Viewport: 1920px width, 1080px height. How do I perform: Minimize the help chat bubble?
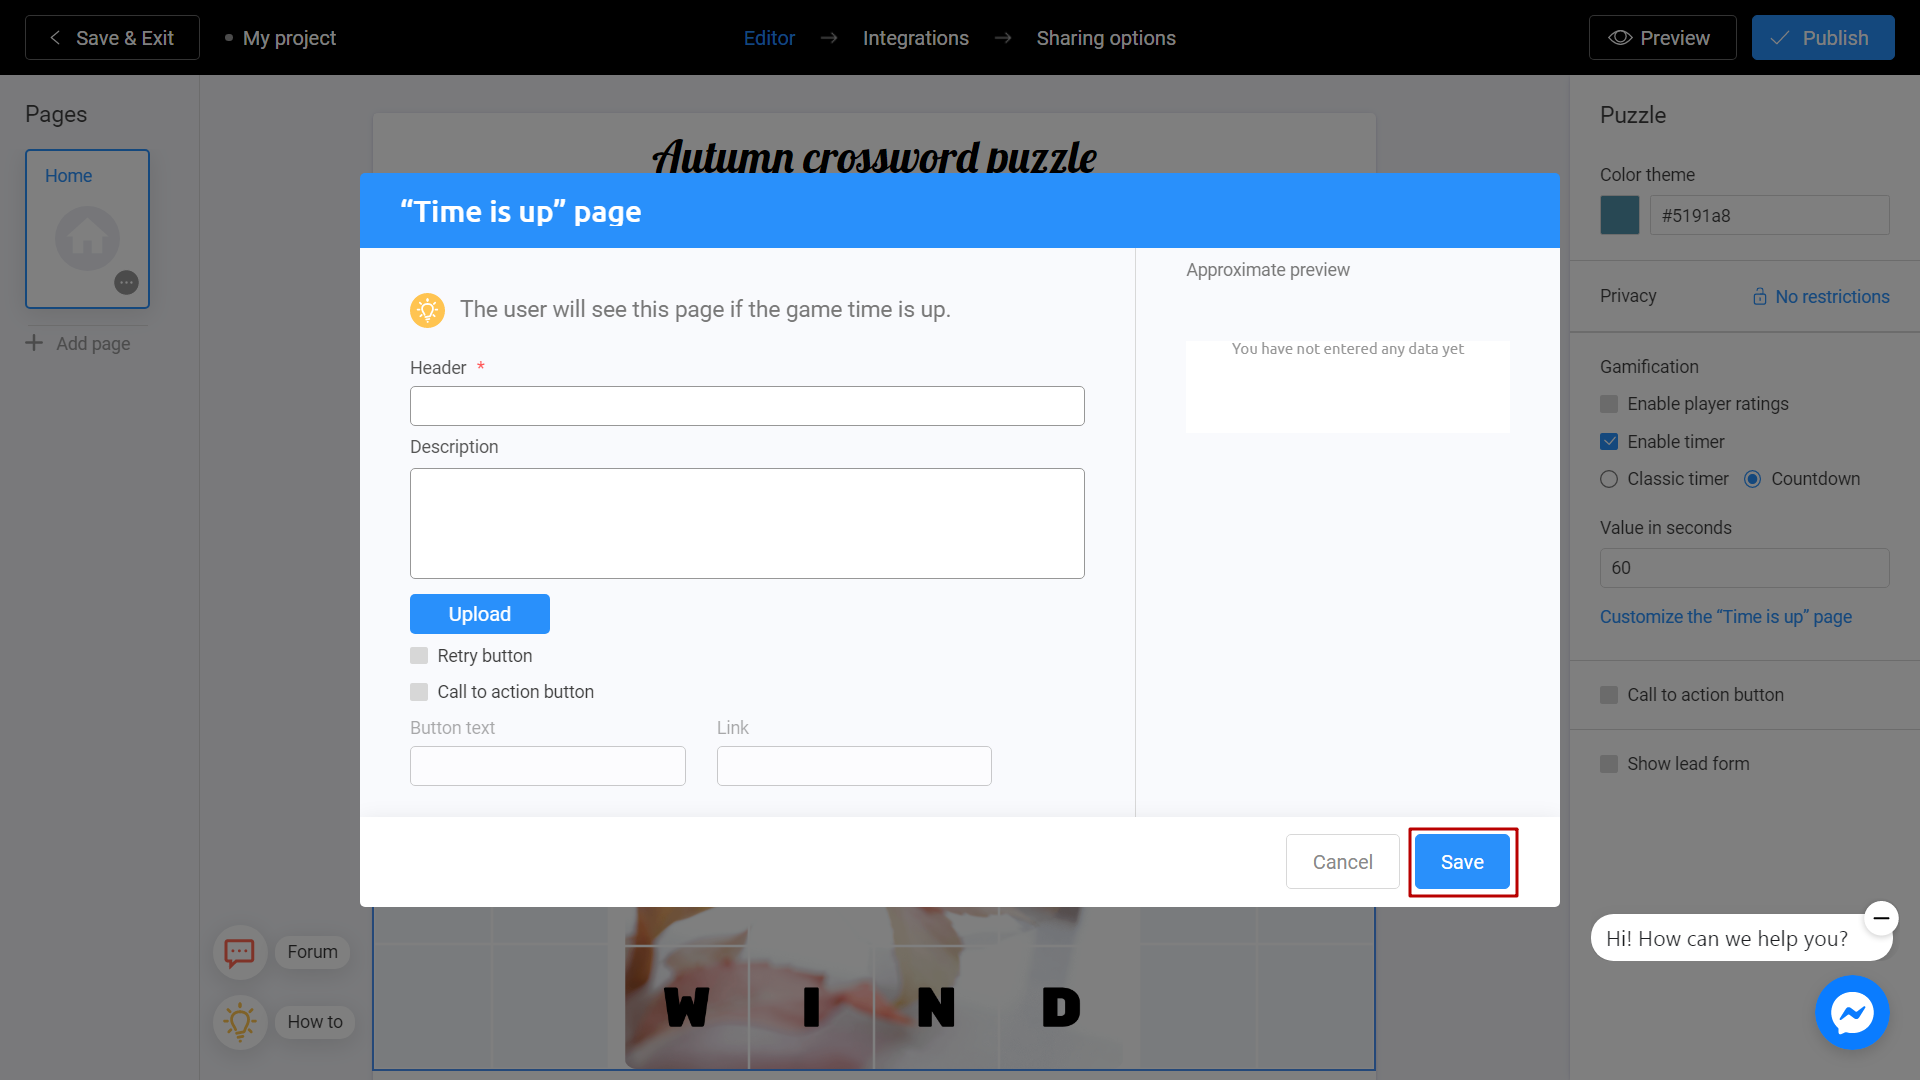[1881, 918]
